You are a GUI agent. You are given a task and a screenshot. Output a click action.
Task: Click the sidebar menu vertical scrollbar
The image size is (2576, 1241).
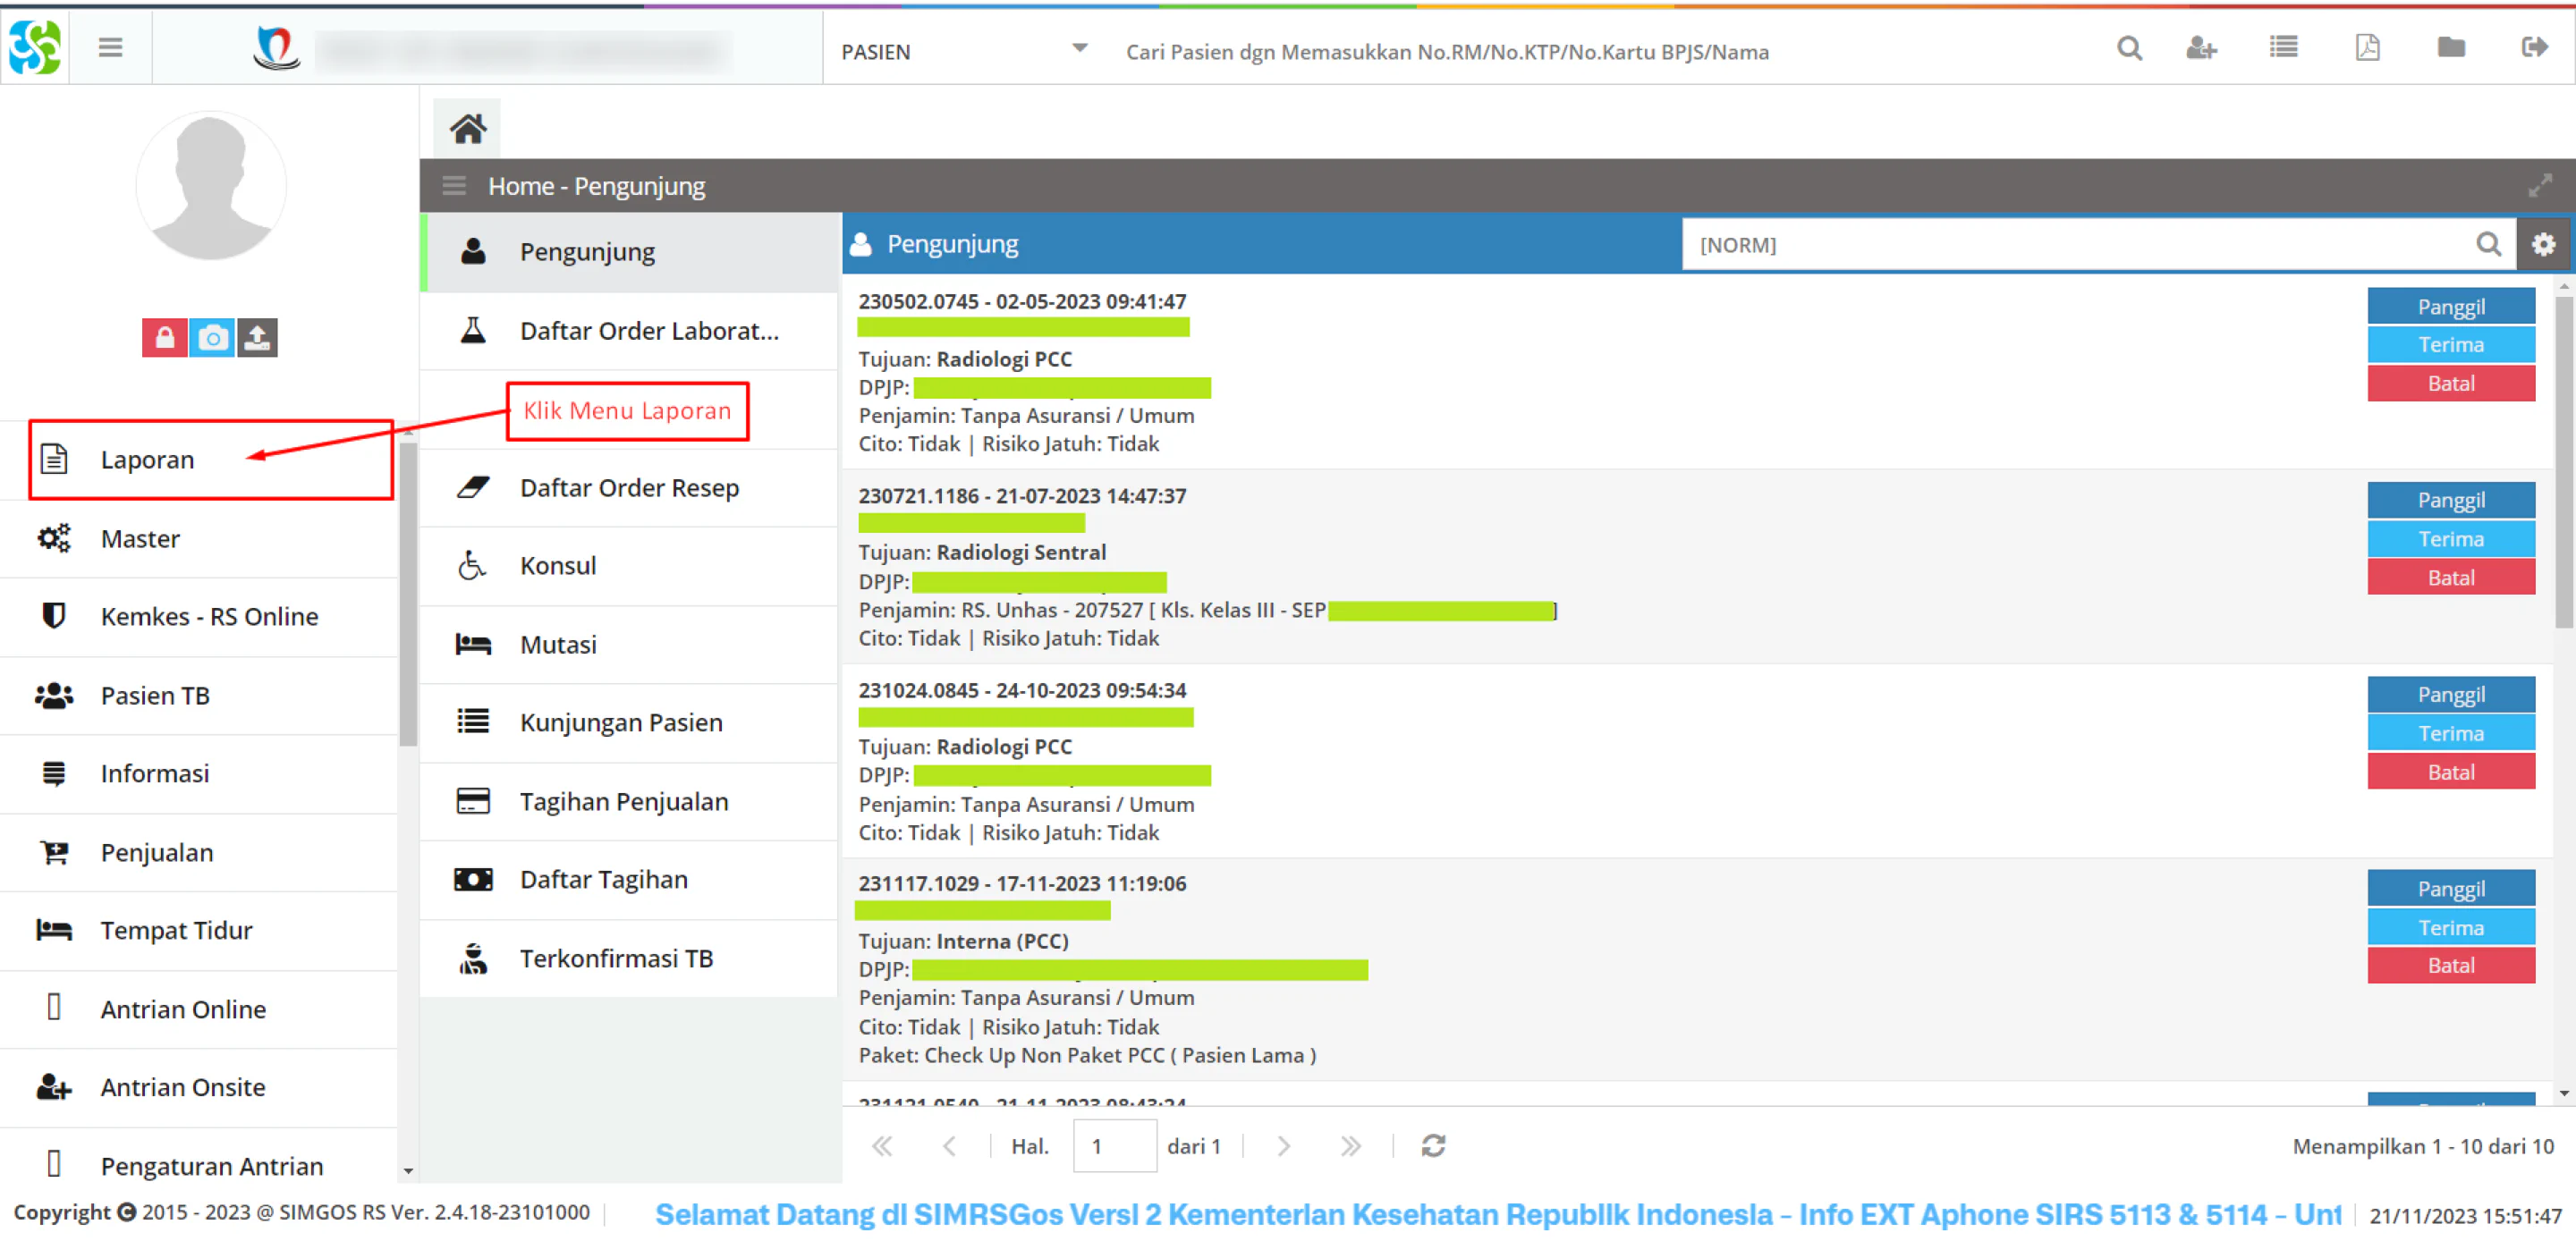(408, 594)
